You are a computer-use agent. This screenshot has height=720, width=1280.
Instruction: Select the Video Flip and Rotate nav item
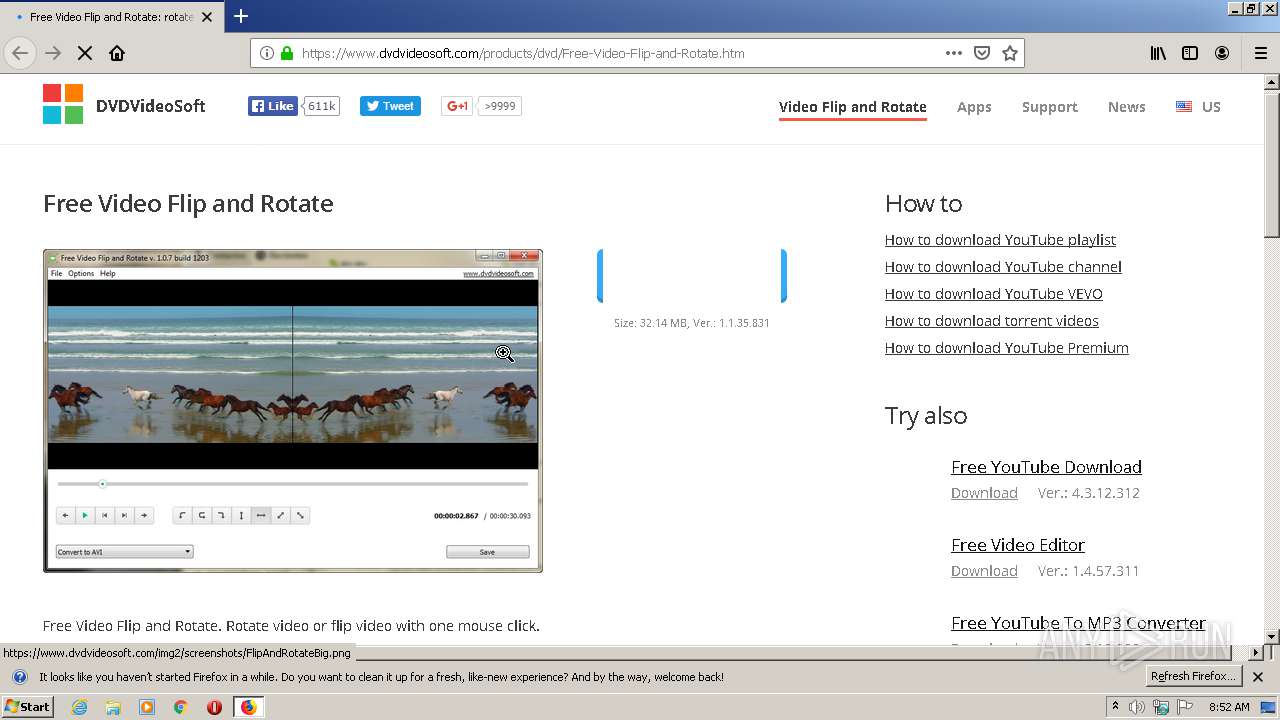853,107
